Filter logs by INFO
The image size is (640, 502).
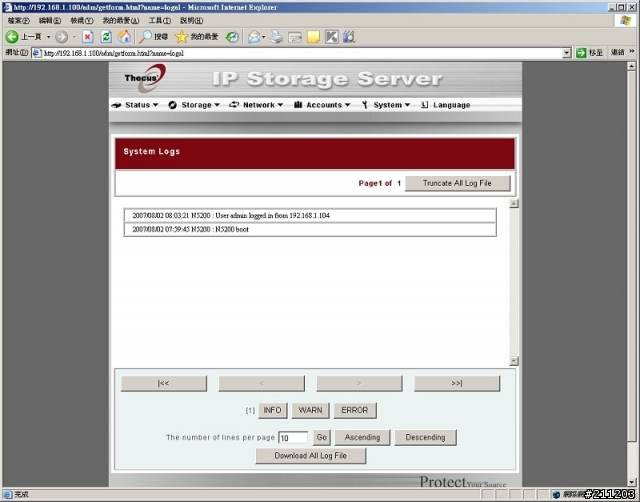point(273,411)
